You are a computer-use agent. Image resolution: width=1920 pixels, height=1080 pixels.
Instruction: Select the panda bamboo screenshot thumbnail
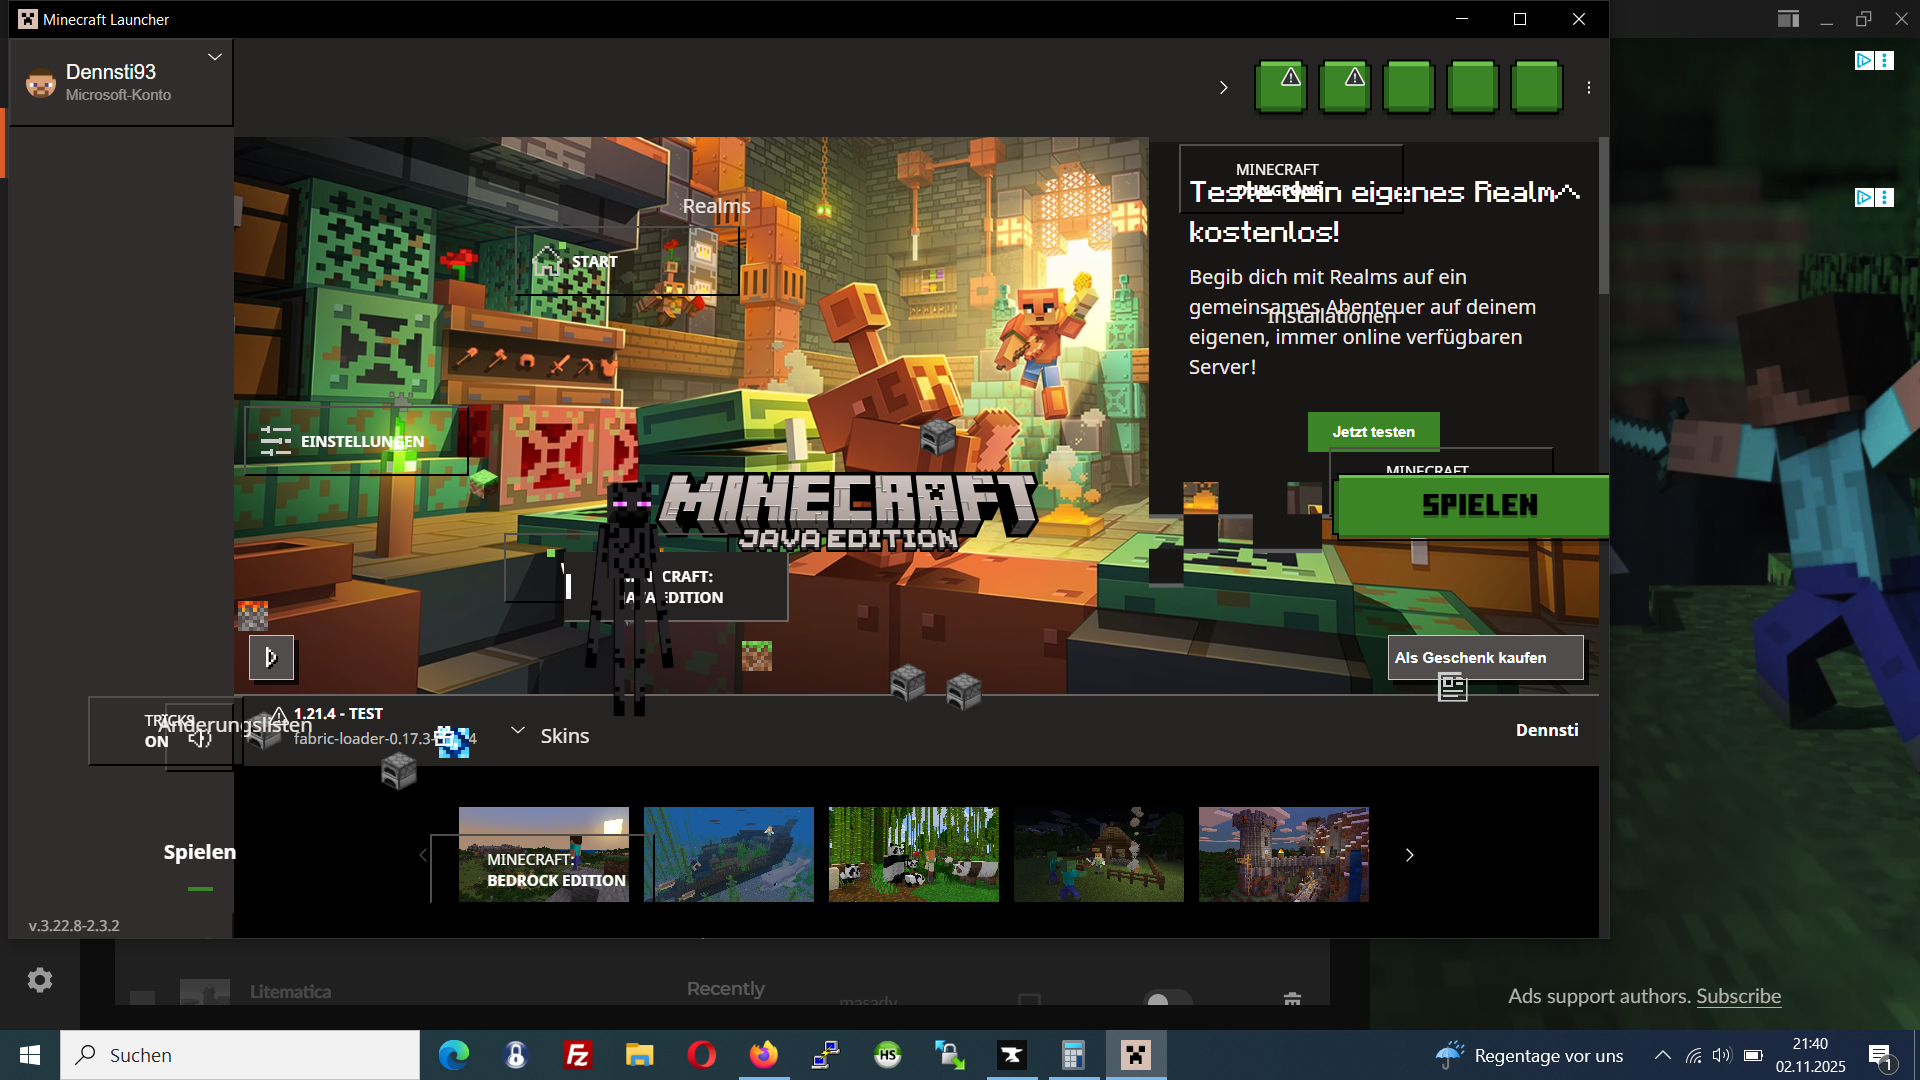pyautogui.click(x=913, y=855)
